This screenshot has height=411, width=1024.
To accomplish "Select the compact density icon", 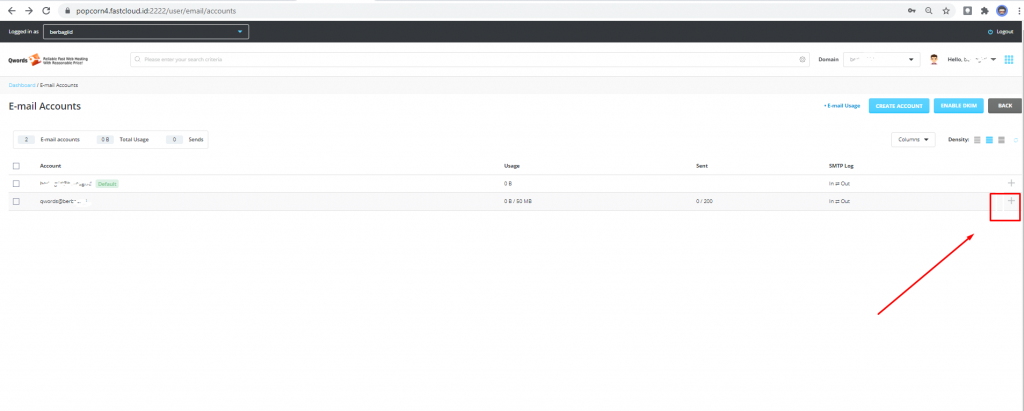I will [977, 139].
